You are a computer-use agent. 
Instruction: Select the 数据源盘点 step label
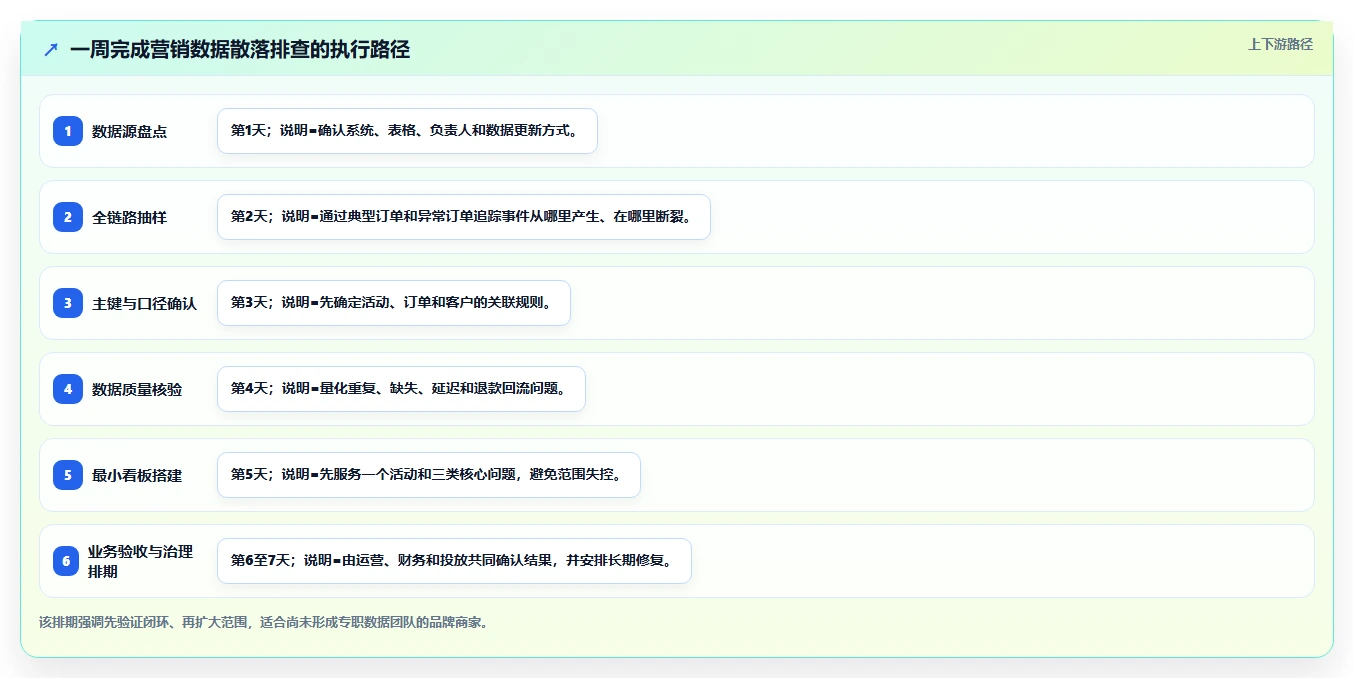tap(130, 131)
